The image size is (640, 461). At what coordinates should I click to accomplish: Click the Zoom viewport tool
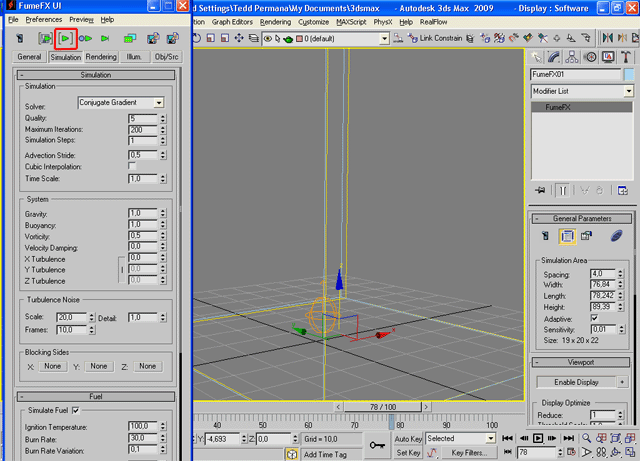[x=586, y=438]
